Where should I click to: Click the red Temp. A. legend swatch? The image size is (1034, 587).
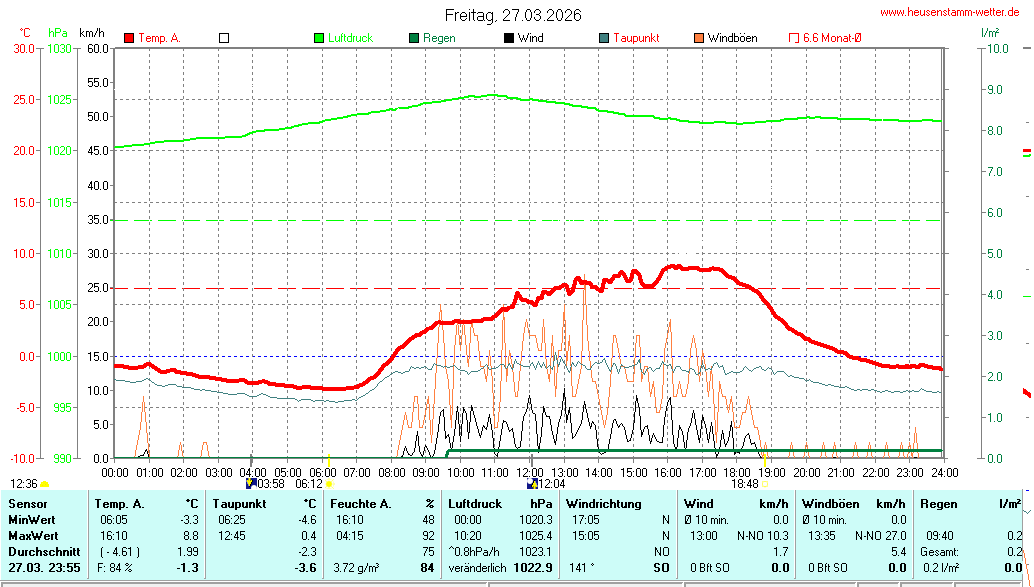pyautogui.click(x=129, y=38)
